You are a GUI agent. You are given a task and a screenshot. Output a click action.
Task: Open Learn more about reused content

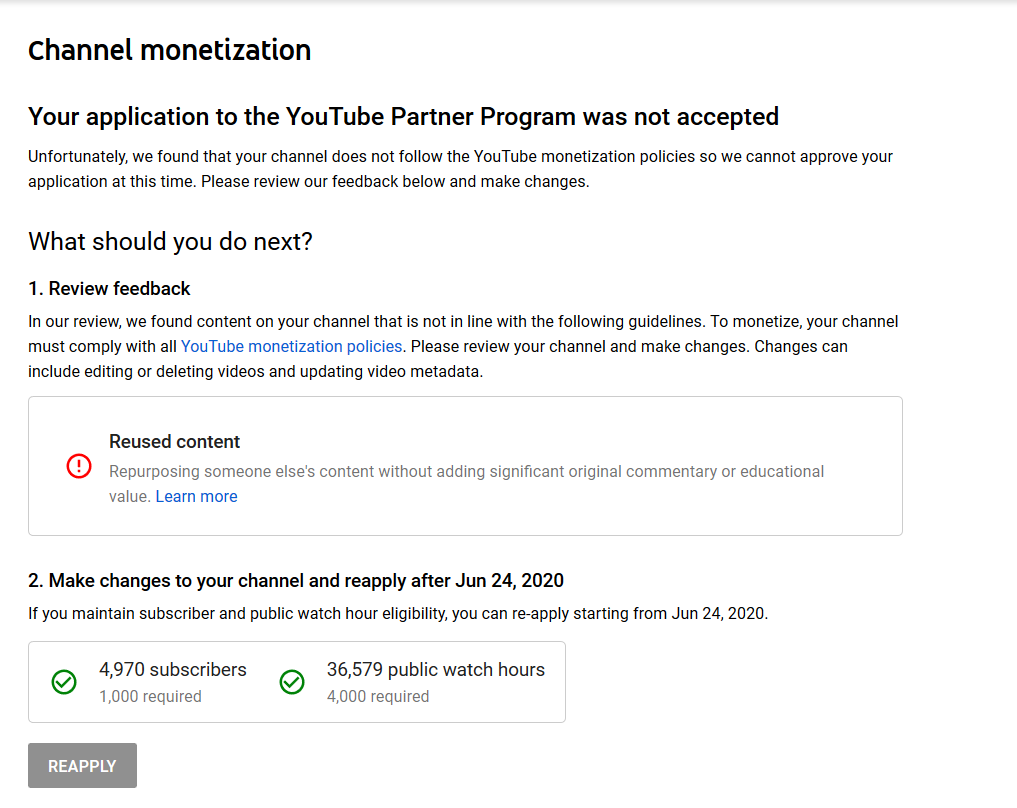coord(196,496)
